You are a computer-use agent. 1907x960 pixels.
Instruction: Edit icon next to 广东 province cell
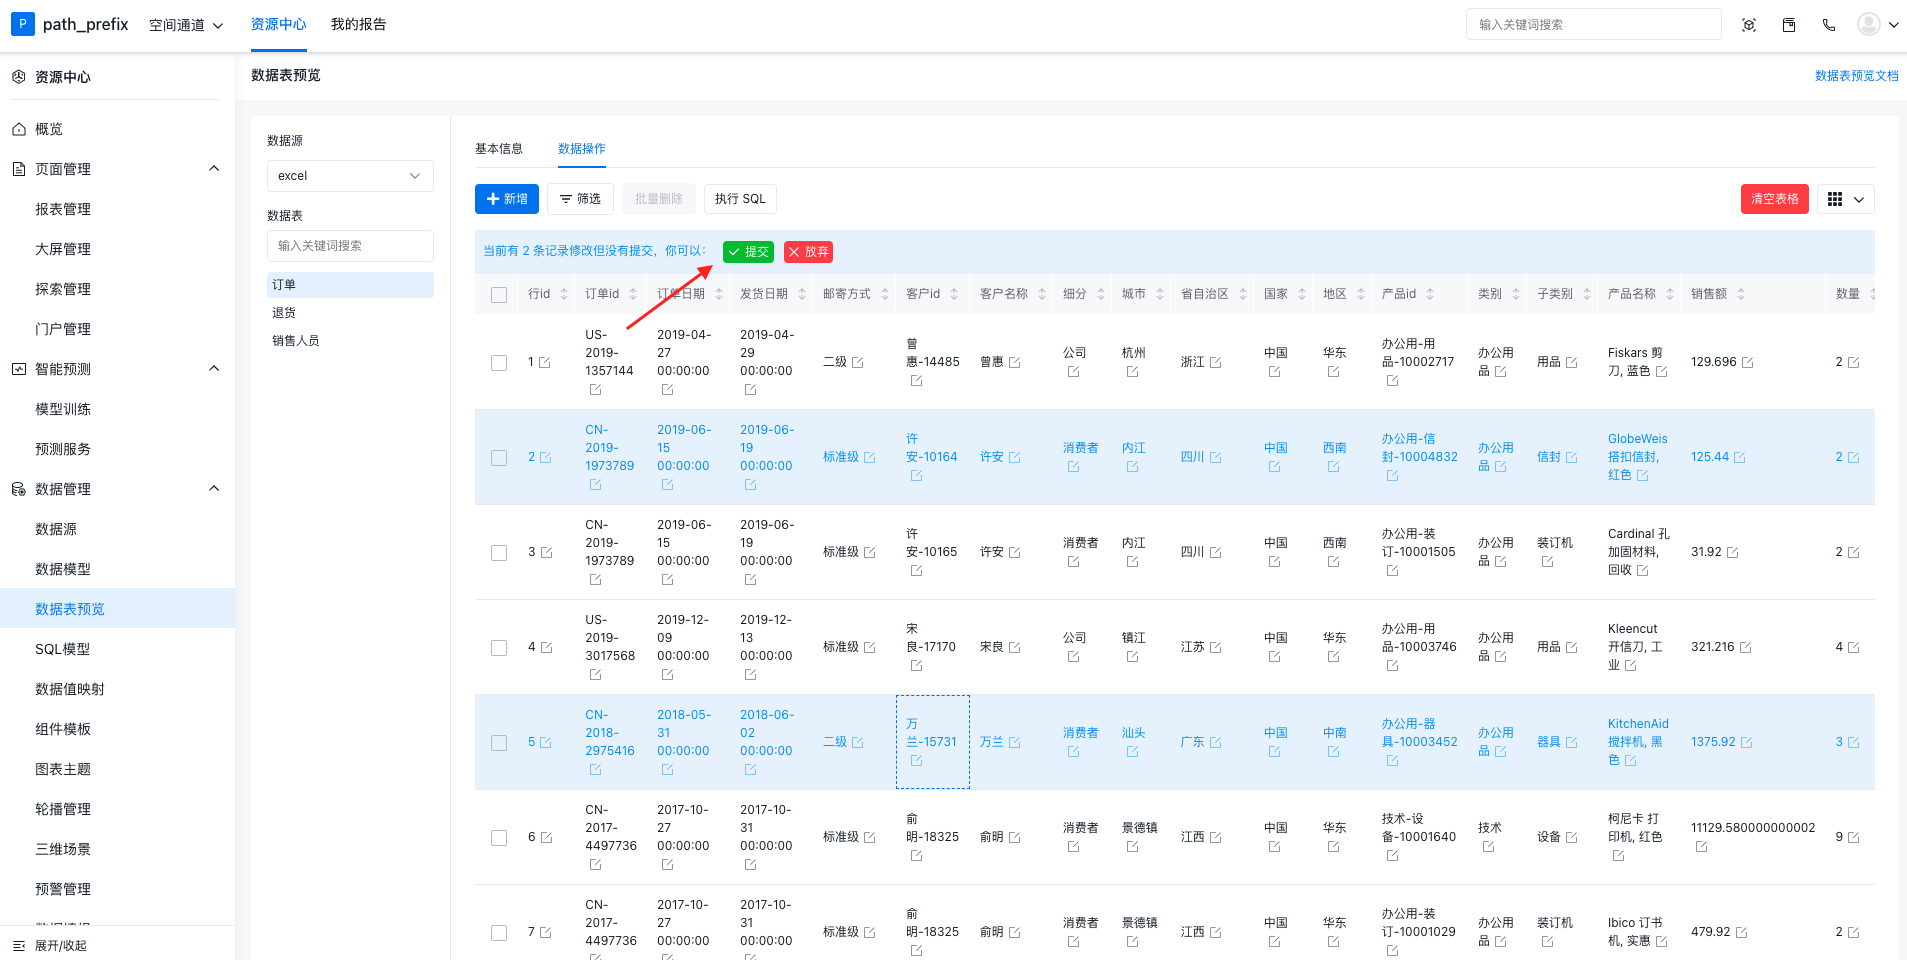point(1216,742)
